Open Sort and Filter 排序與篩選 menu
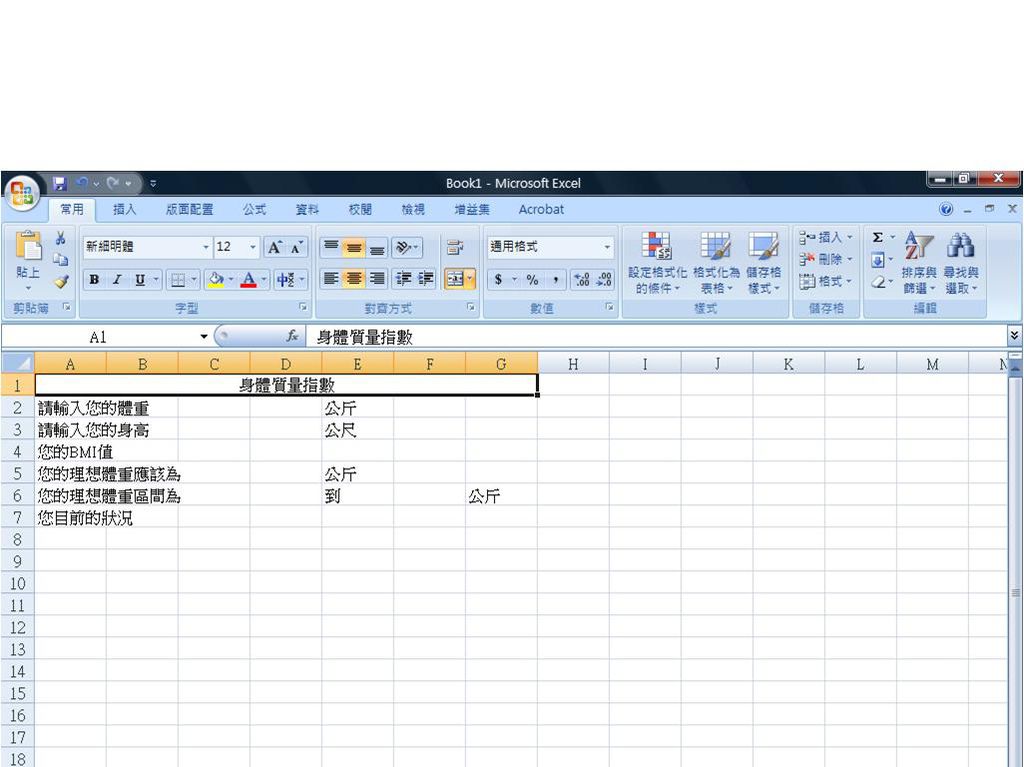 point(919,263)
